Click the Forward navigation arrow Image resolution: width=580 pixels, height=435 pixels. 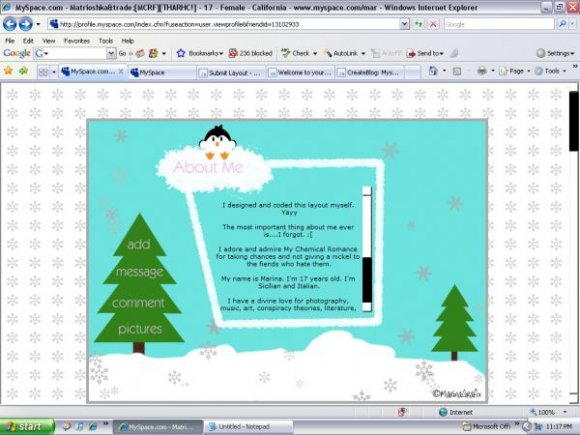click(x=26, y=24)
